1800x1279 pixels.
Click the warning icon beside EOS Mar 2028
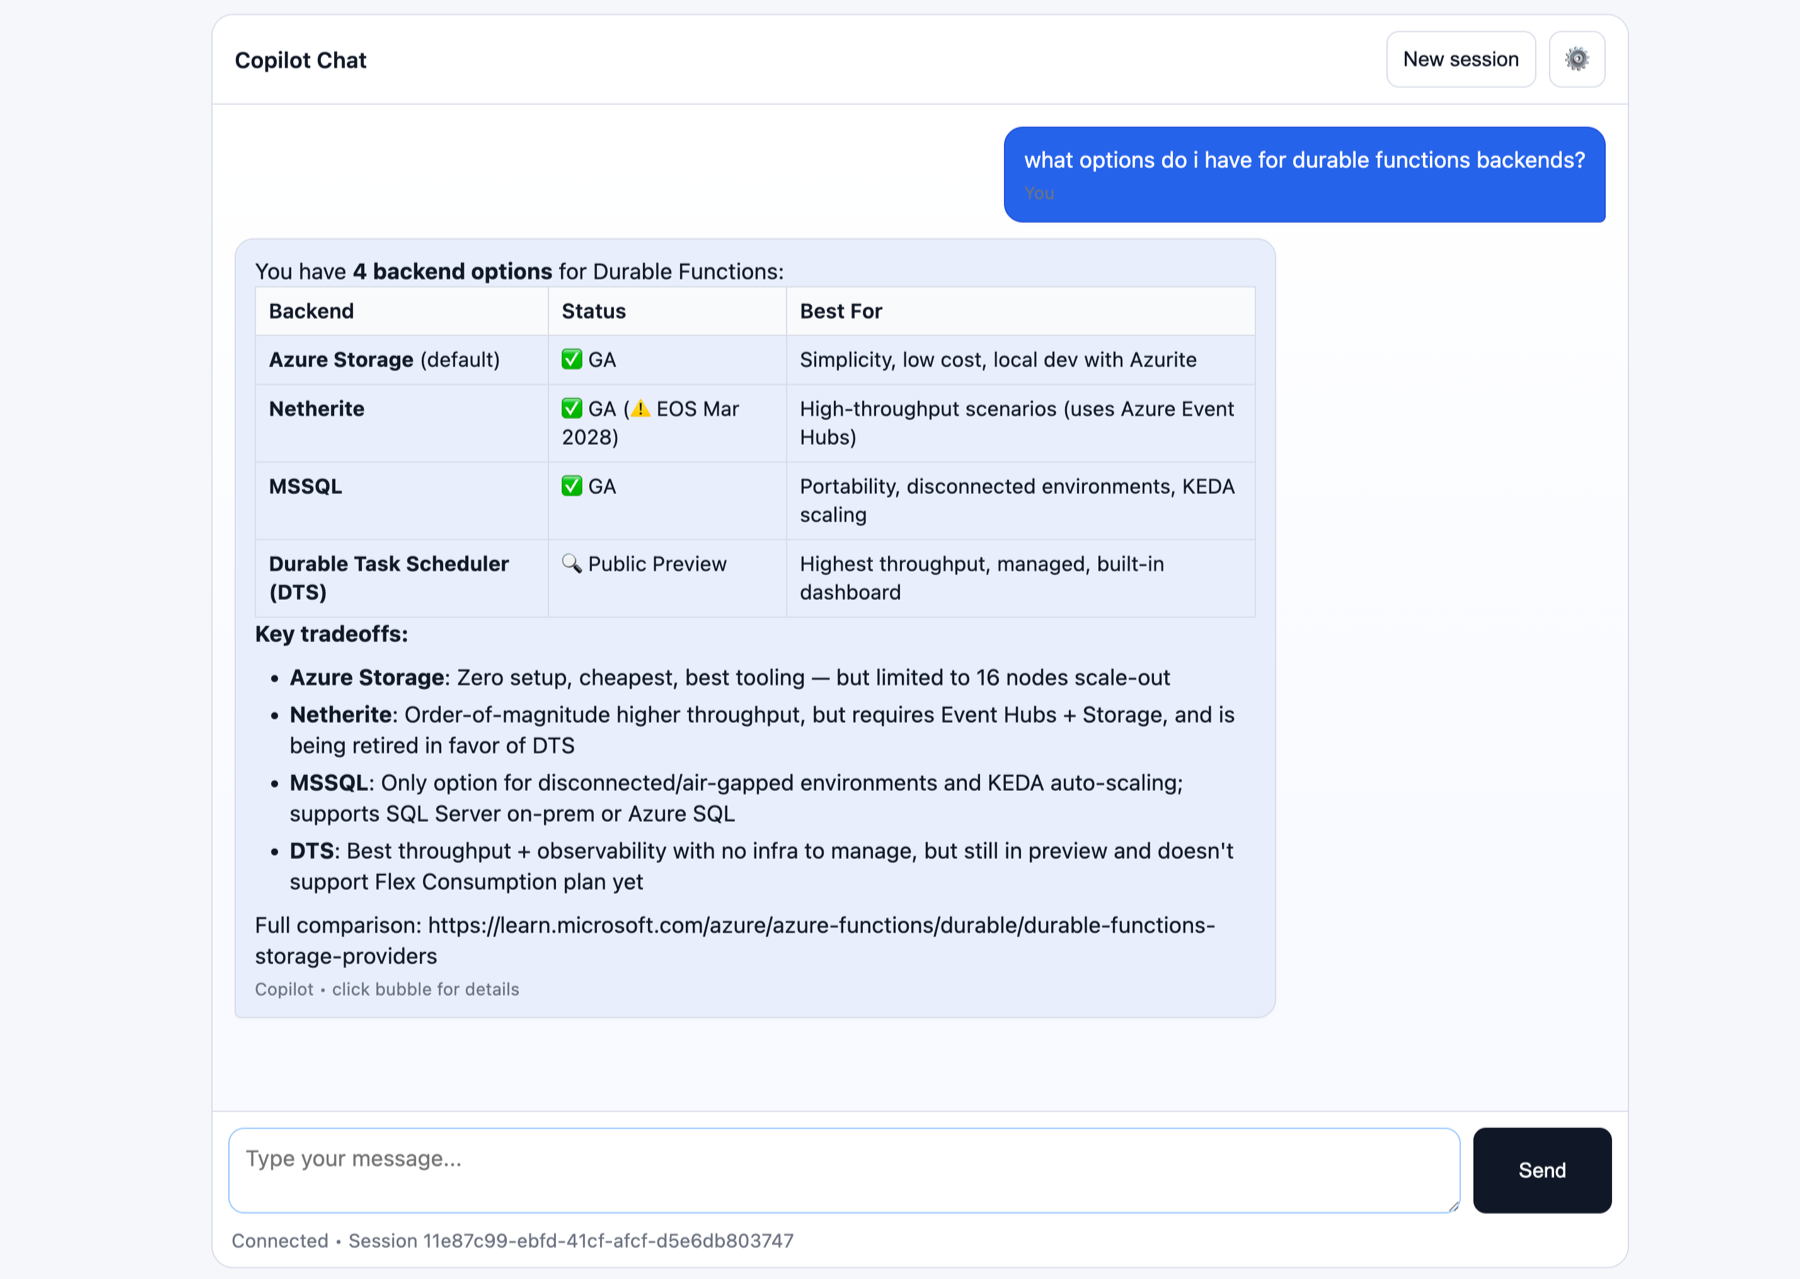(641, 408)
